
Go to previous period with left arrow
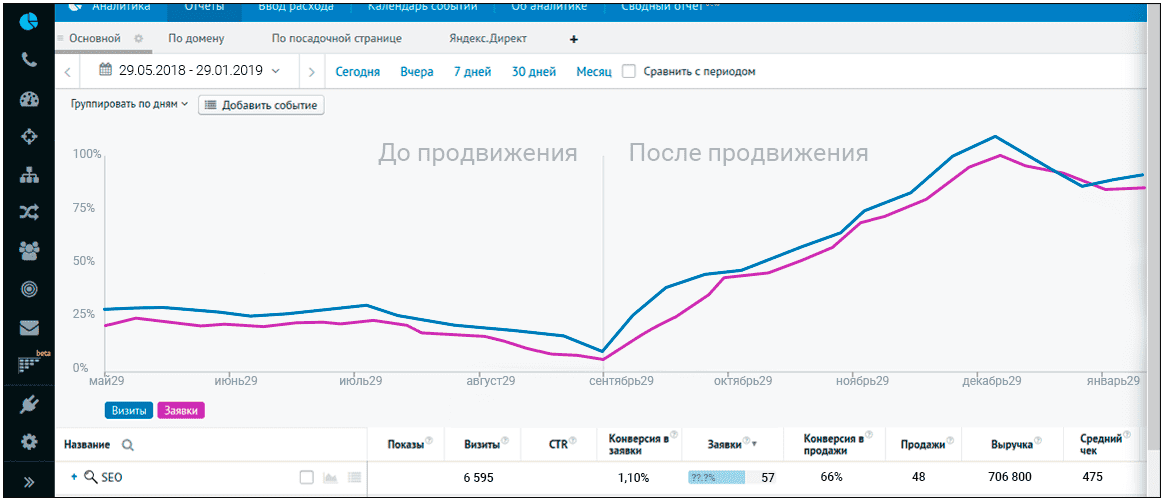click(x=68, y=72)
